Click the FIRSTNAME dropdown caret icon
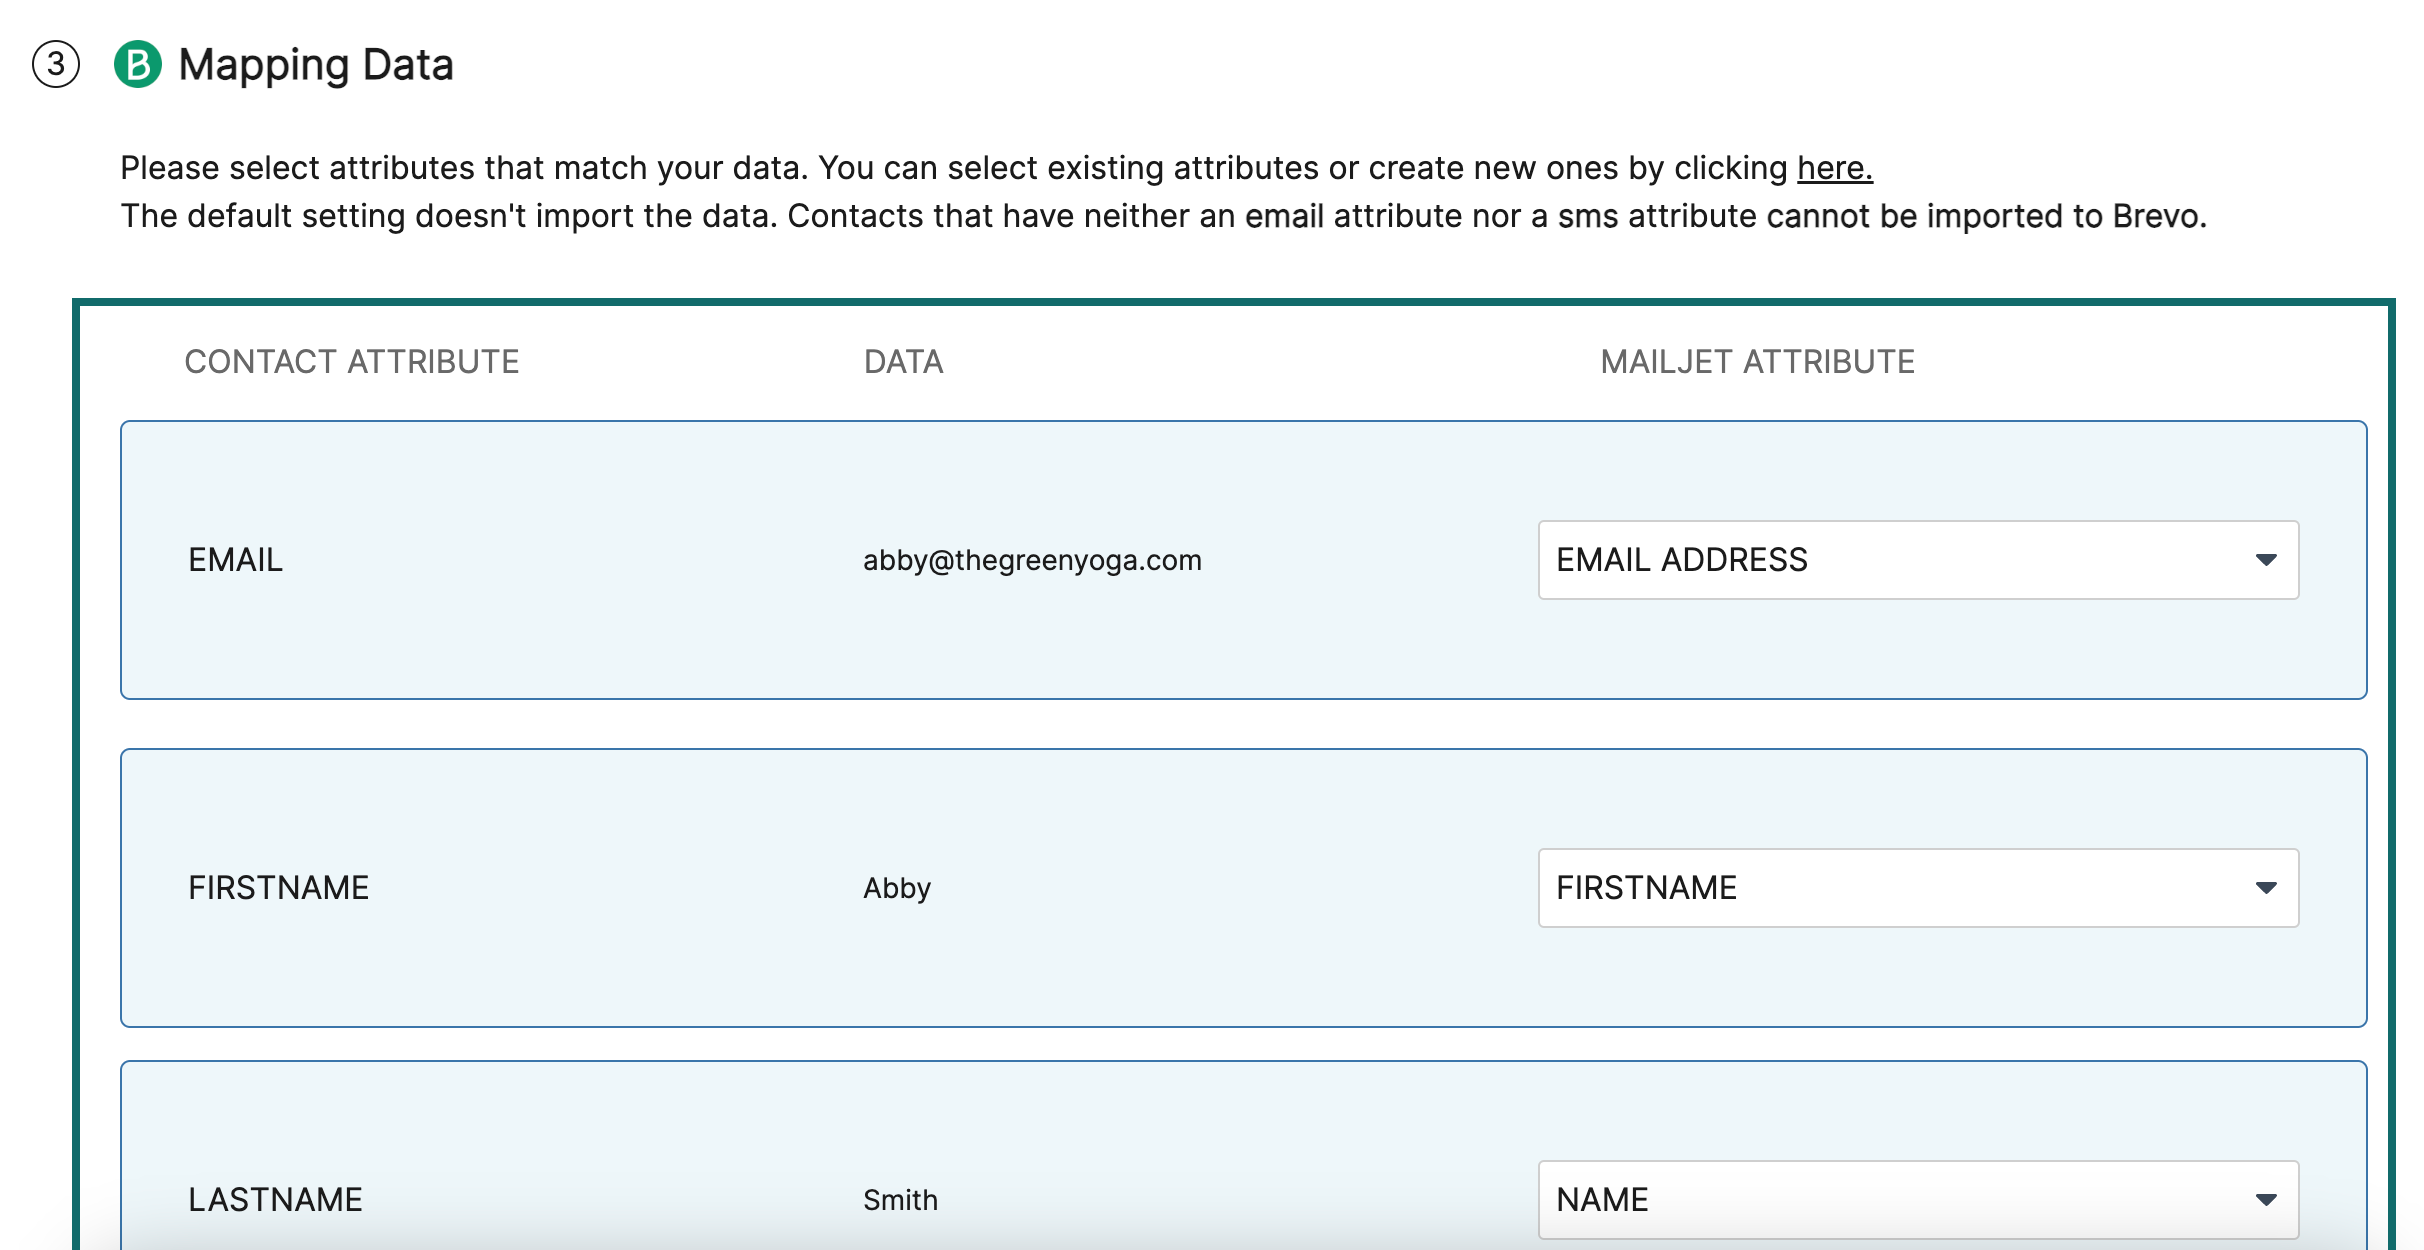 tap(2266, 888)
